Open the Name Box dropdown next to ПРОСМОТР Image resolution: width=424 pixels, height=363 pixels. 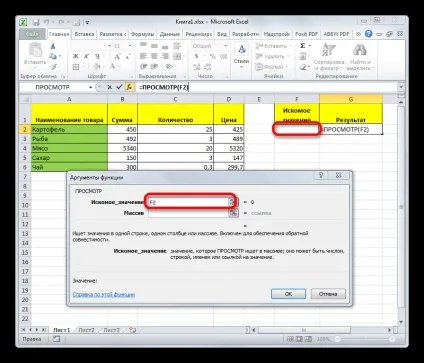click(x=90, y=87)
